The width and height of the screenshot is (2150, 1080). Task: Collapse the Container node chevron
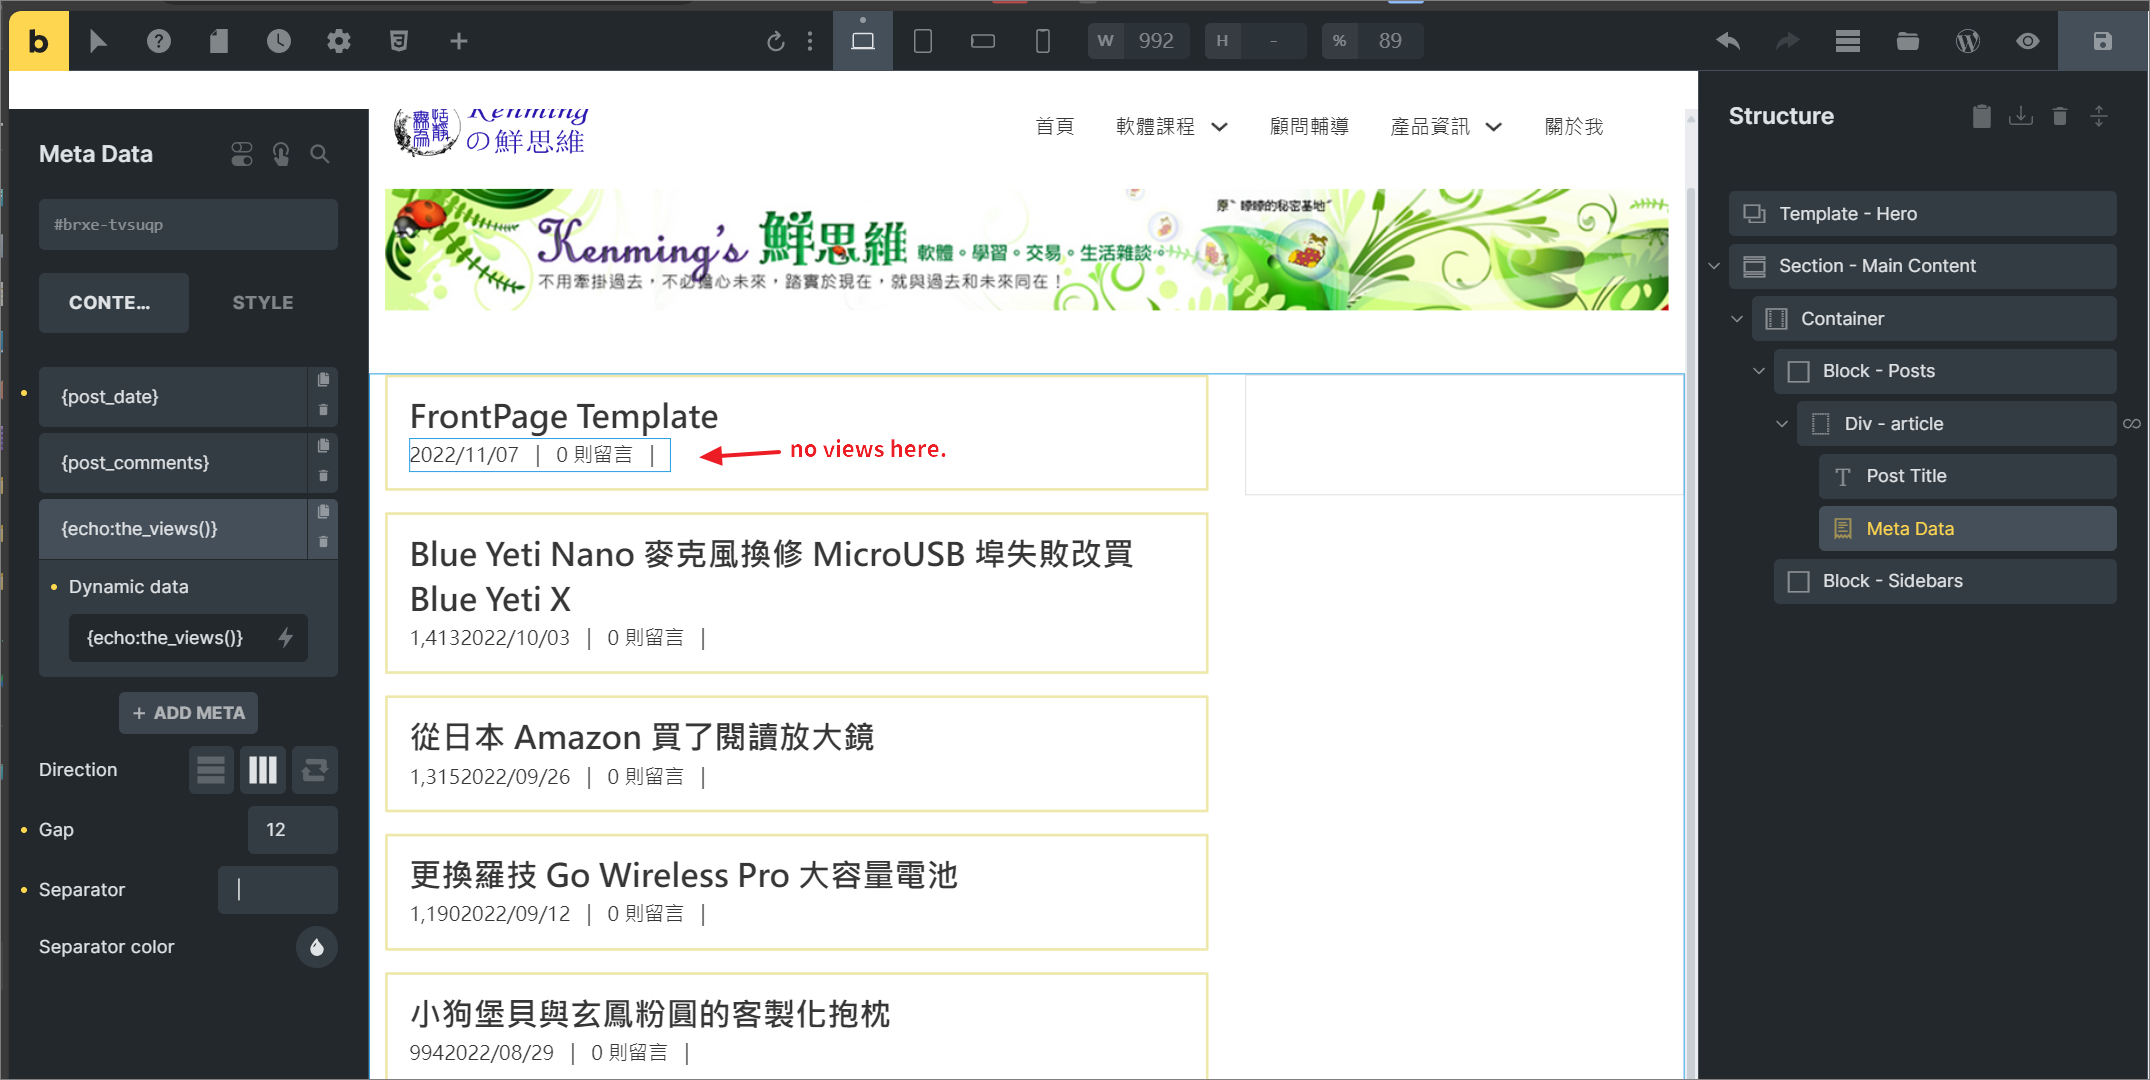[x=1737, y=319]
